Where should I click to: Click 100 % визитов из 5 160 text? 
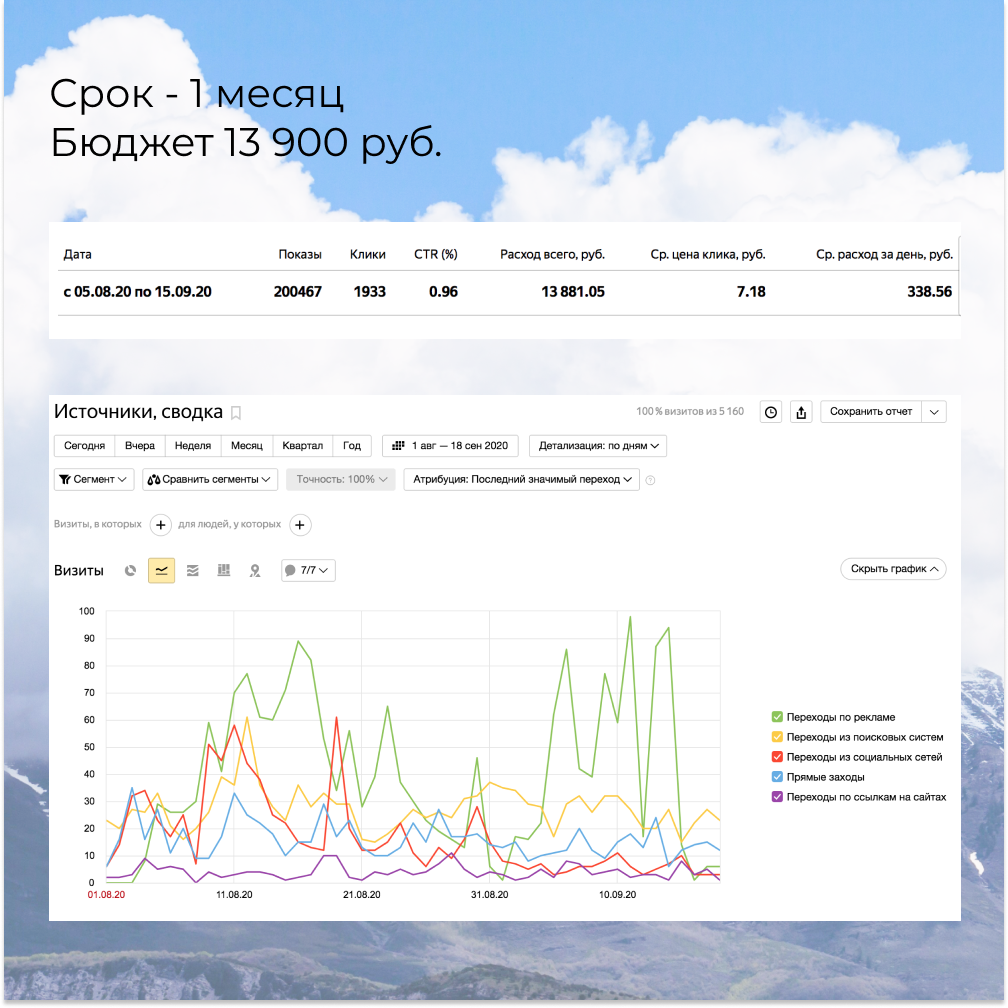[x=690, y=411]
